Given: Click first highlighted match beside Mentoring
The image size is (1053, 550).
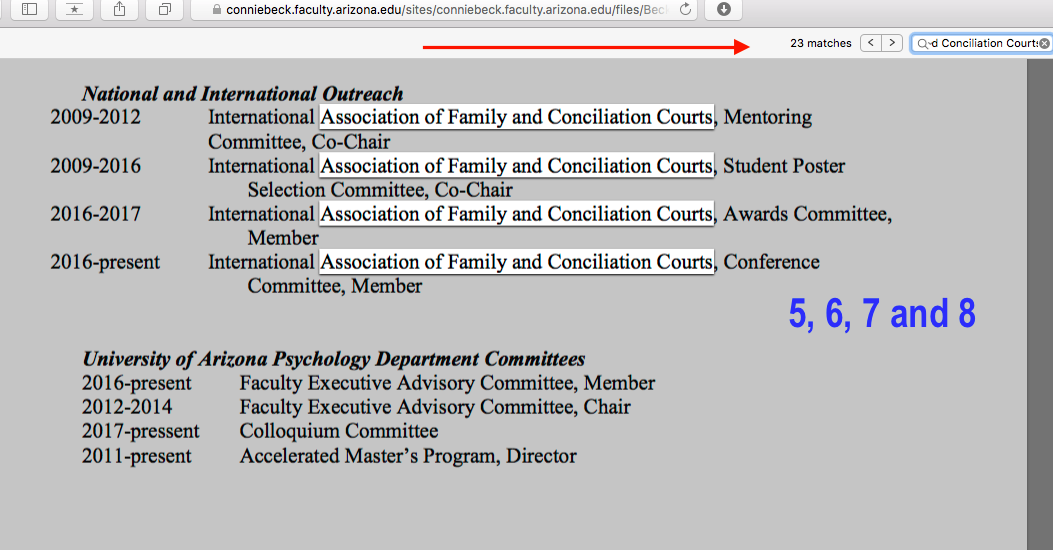Looking at the screenshot, I should 516,117.
